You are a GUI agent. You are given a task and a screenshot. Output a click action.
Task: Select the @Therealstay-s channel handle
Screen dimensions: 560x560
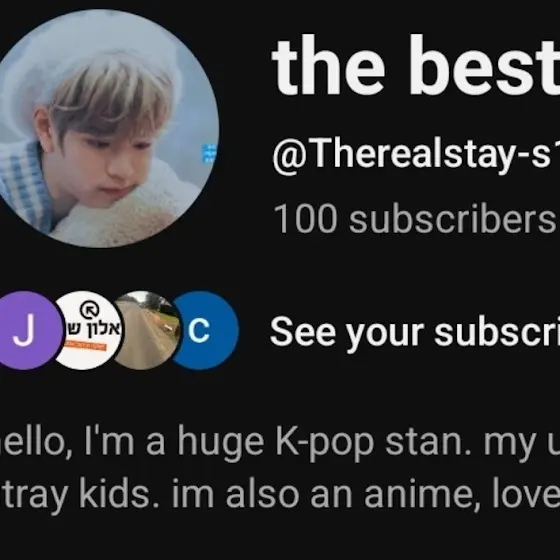[416, 154]
